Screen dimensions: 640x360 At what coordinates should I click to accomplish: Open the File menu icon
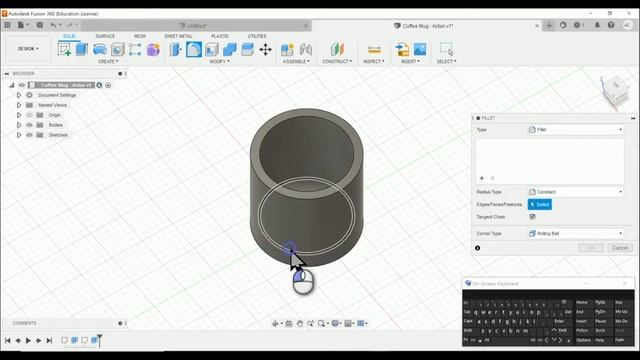coord(21,25)
